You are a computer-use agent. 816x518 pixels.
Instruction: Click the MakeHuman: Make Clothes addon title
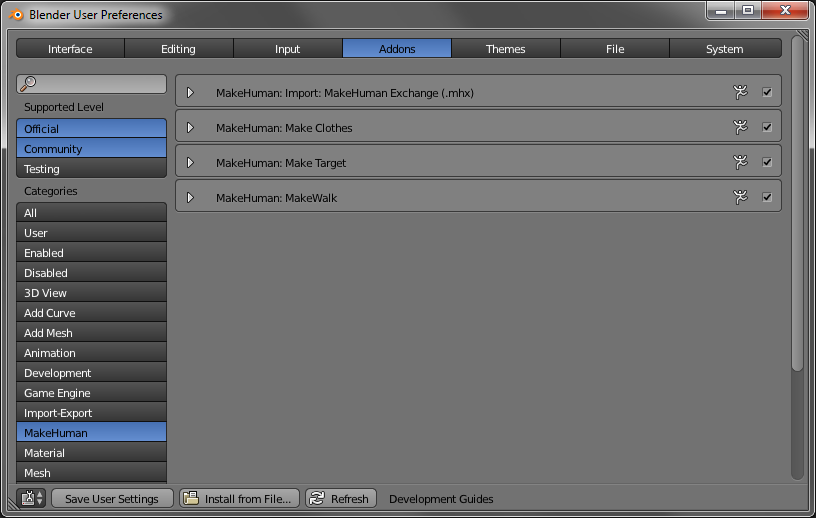point(284,128)
